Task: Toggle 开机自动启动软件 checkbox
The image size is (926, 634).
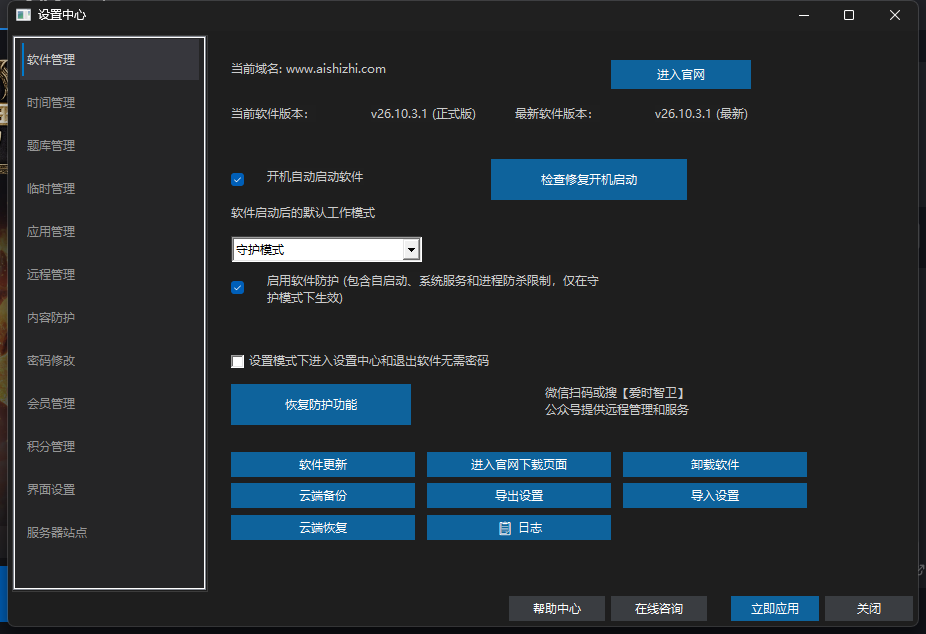Action: (237, 179)
